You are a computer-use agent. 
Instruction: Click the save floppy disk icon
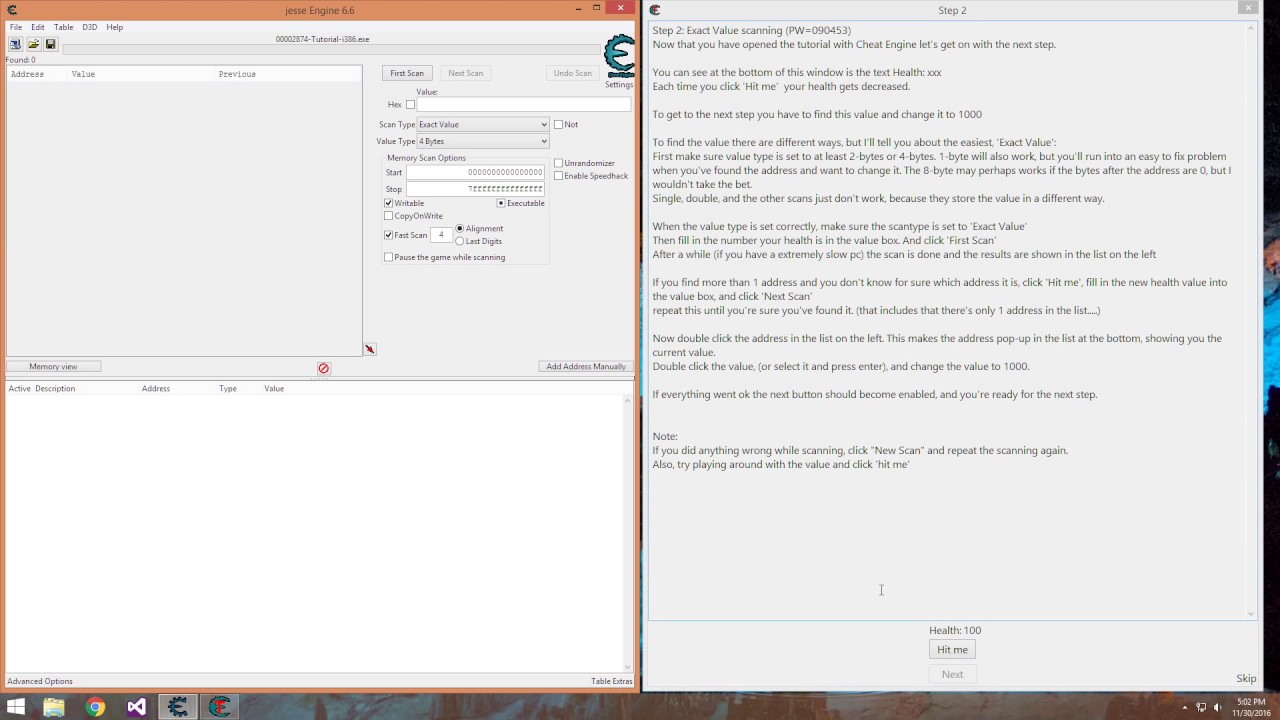[50, 44]
